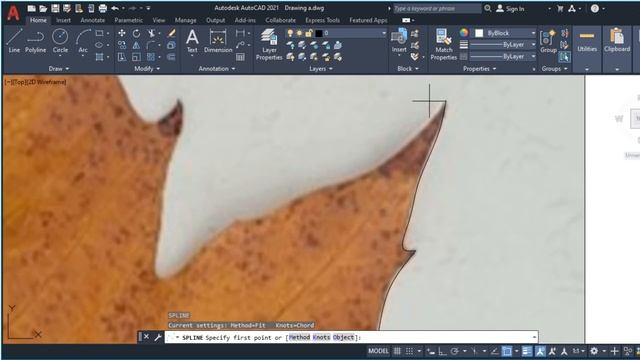Expand the Annotation panel

[x=217, y=69]
